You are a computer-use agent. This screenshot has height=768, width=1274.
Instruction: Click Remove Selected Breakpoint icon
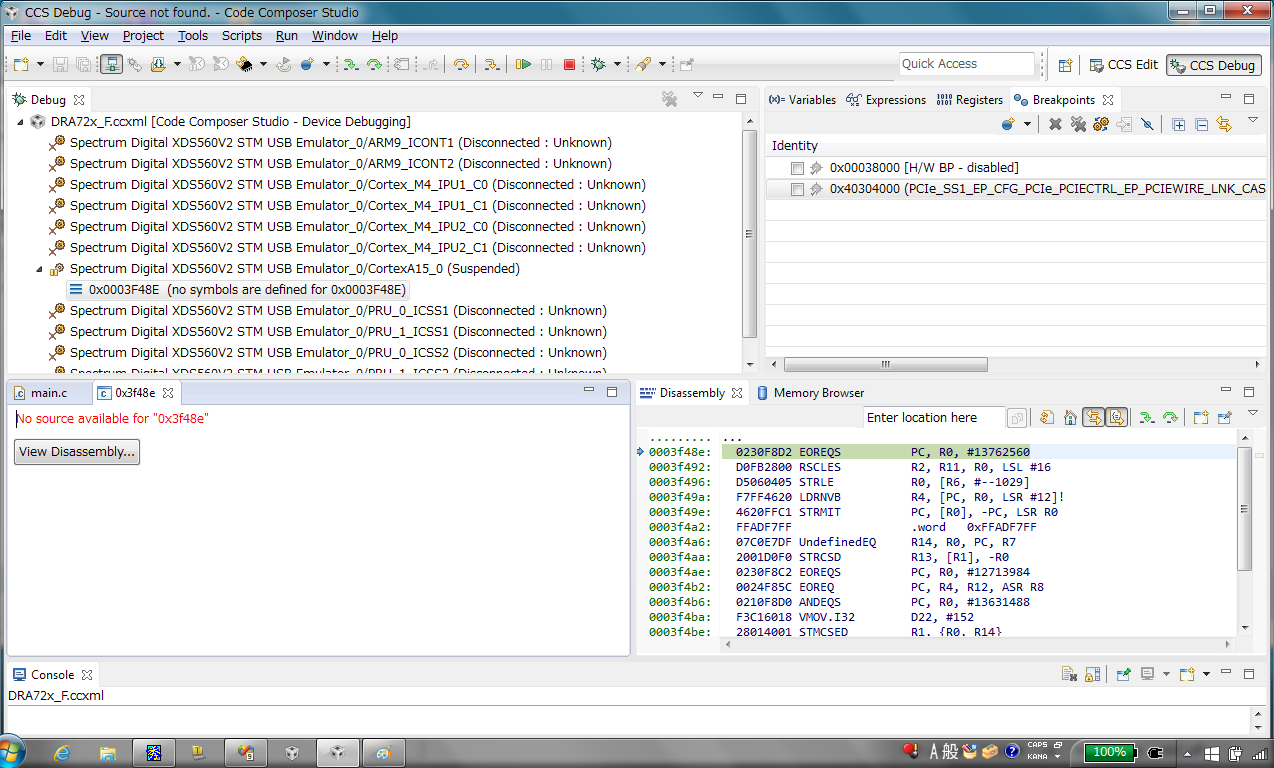(x=1055, y=124)
